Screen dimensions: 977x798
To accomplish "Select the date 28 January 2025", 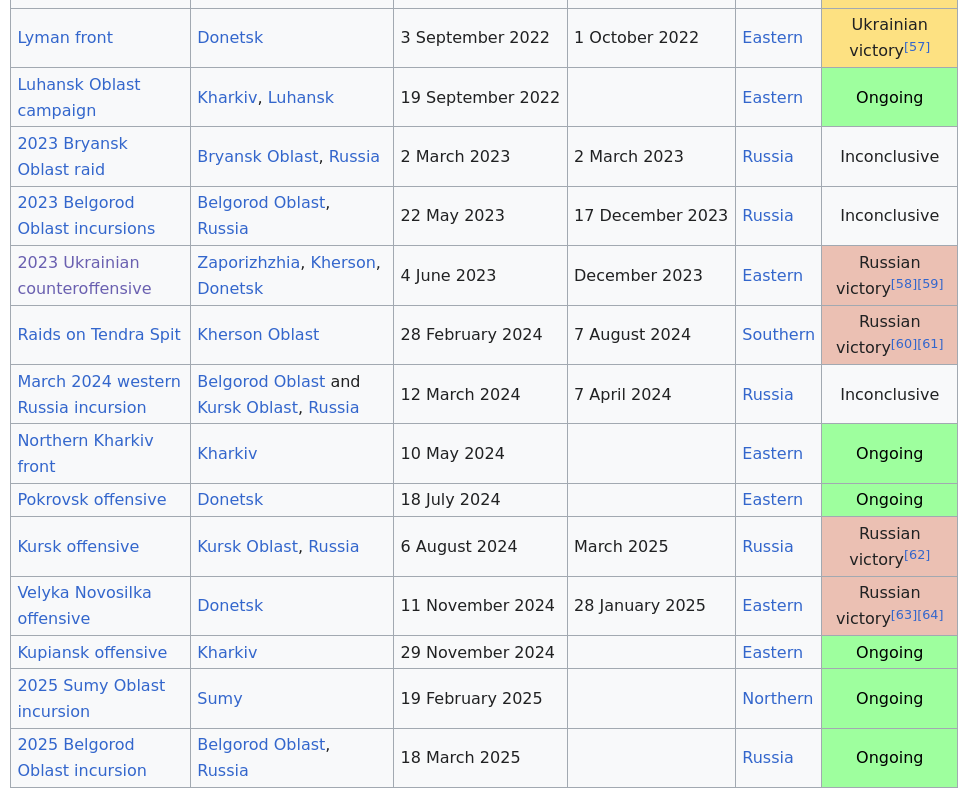I will (640, 606).
